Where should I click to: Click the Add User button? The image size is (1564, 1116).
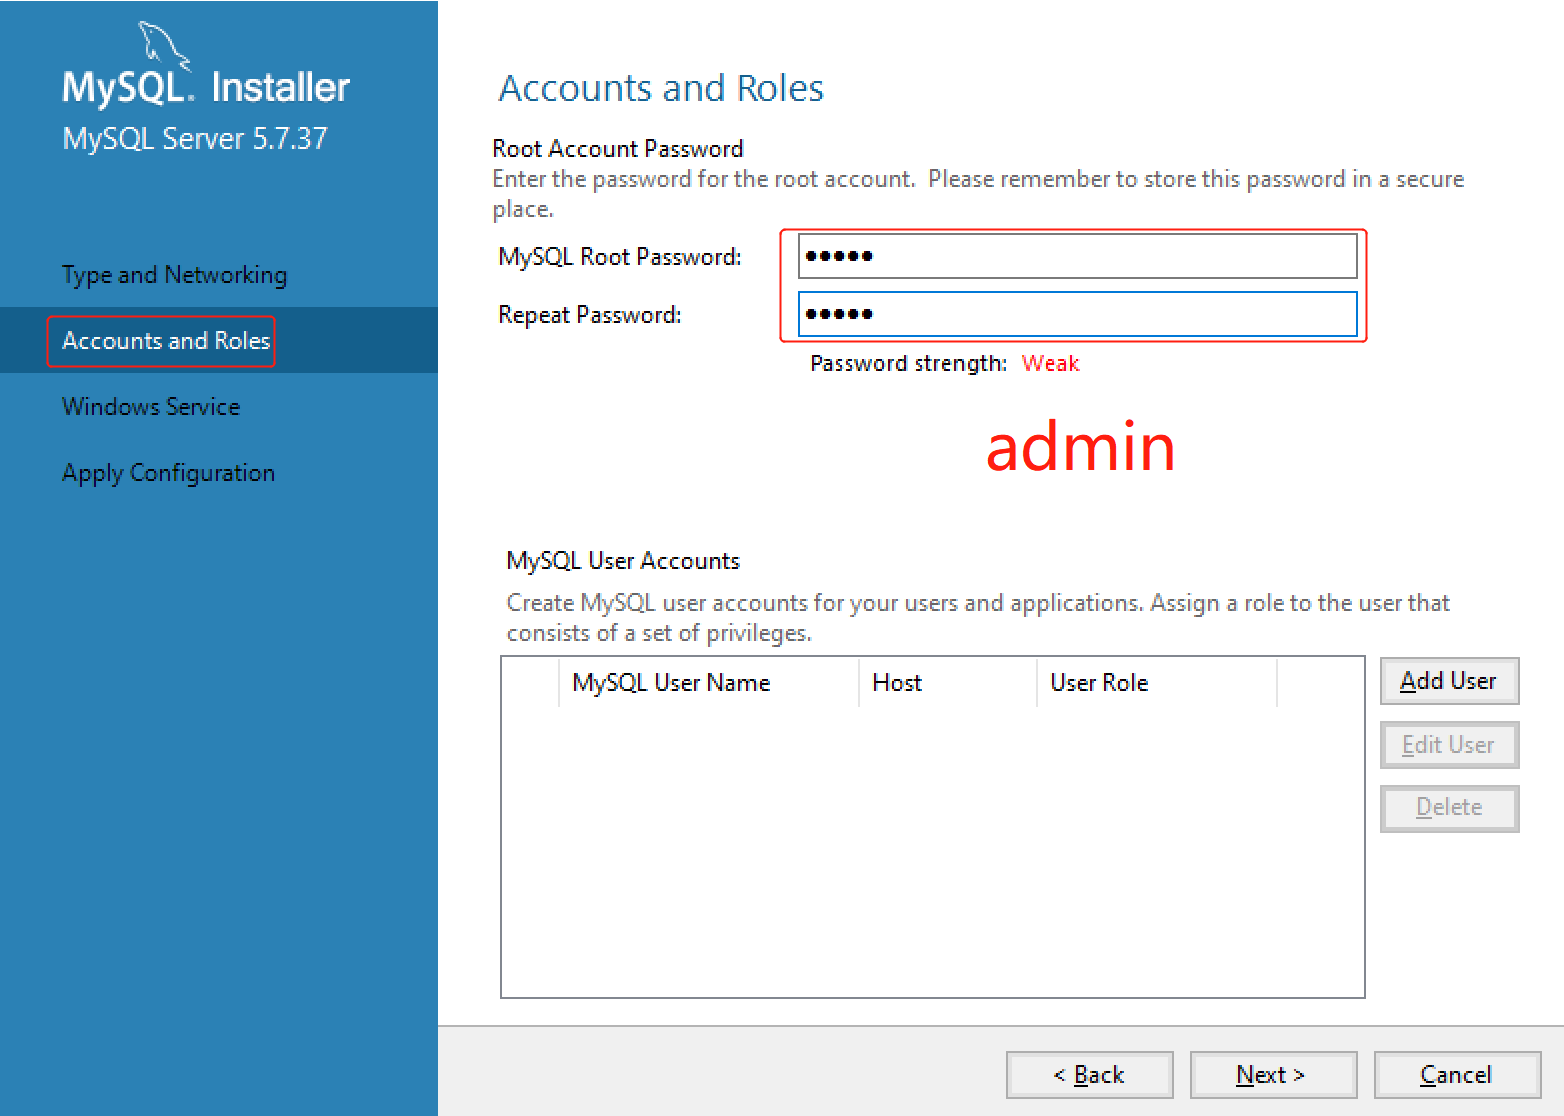1449,681
